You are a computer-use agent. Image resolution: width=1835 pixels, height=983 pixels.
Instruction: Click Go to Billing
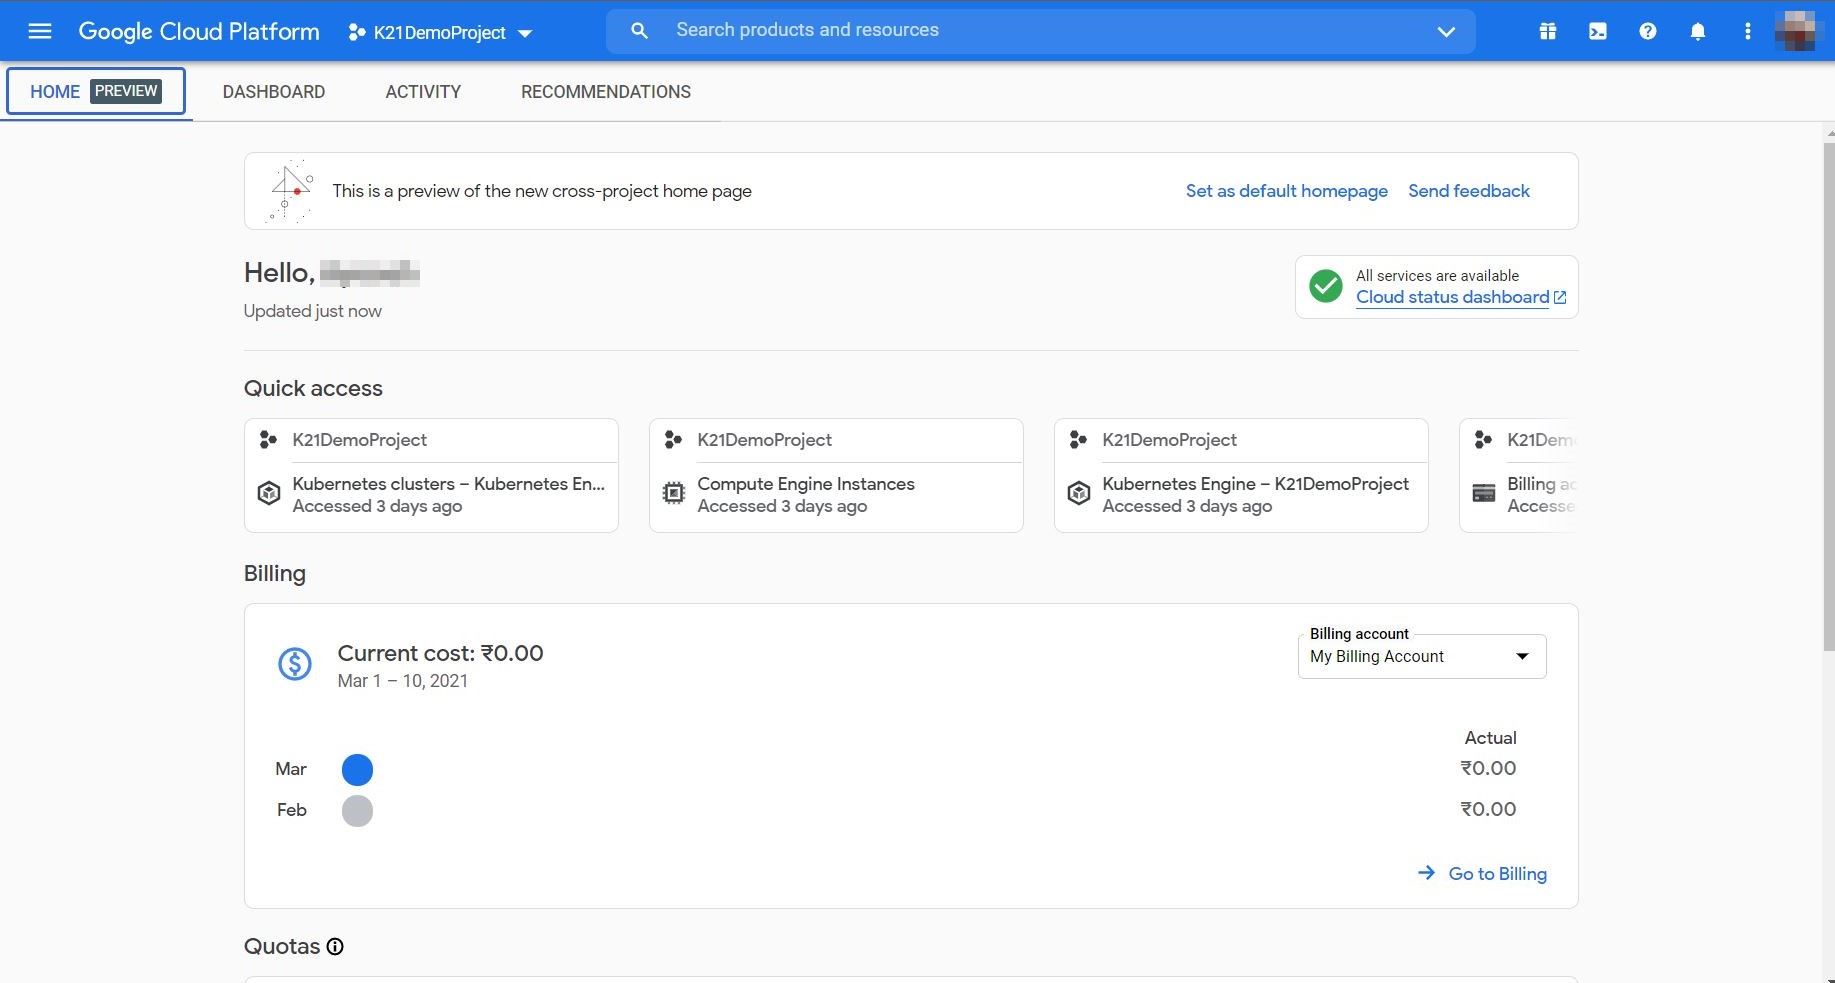1497,873
